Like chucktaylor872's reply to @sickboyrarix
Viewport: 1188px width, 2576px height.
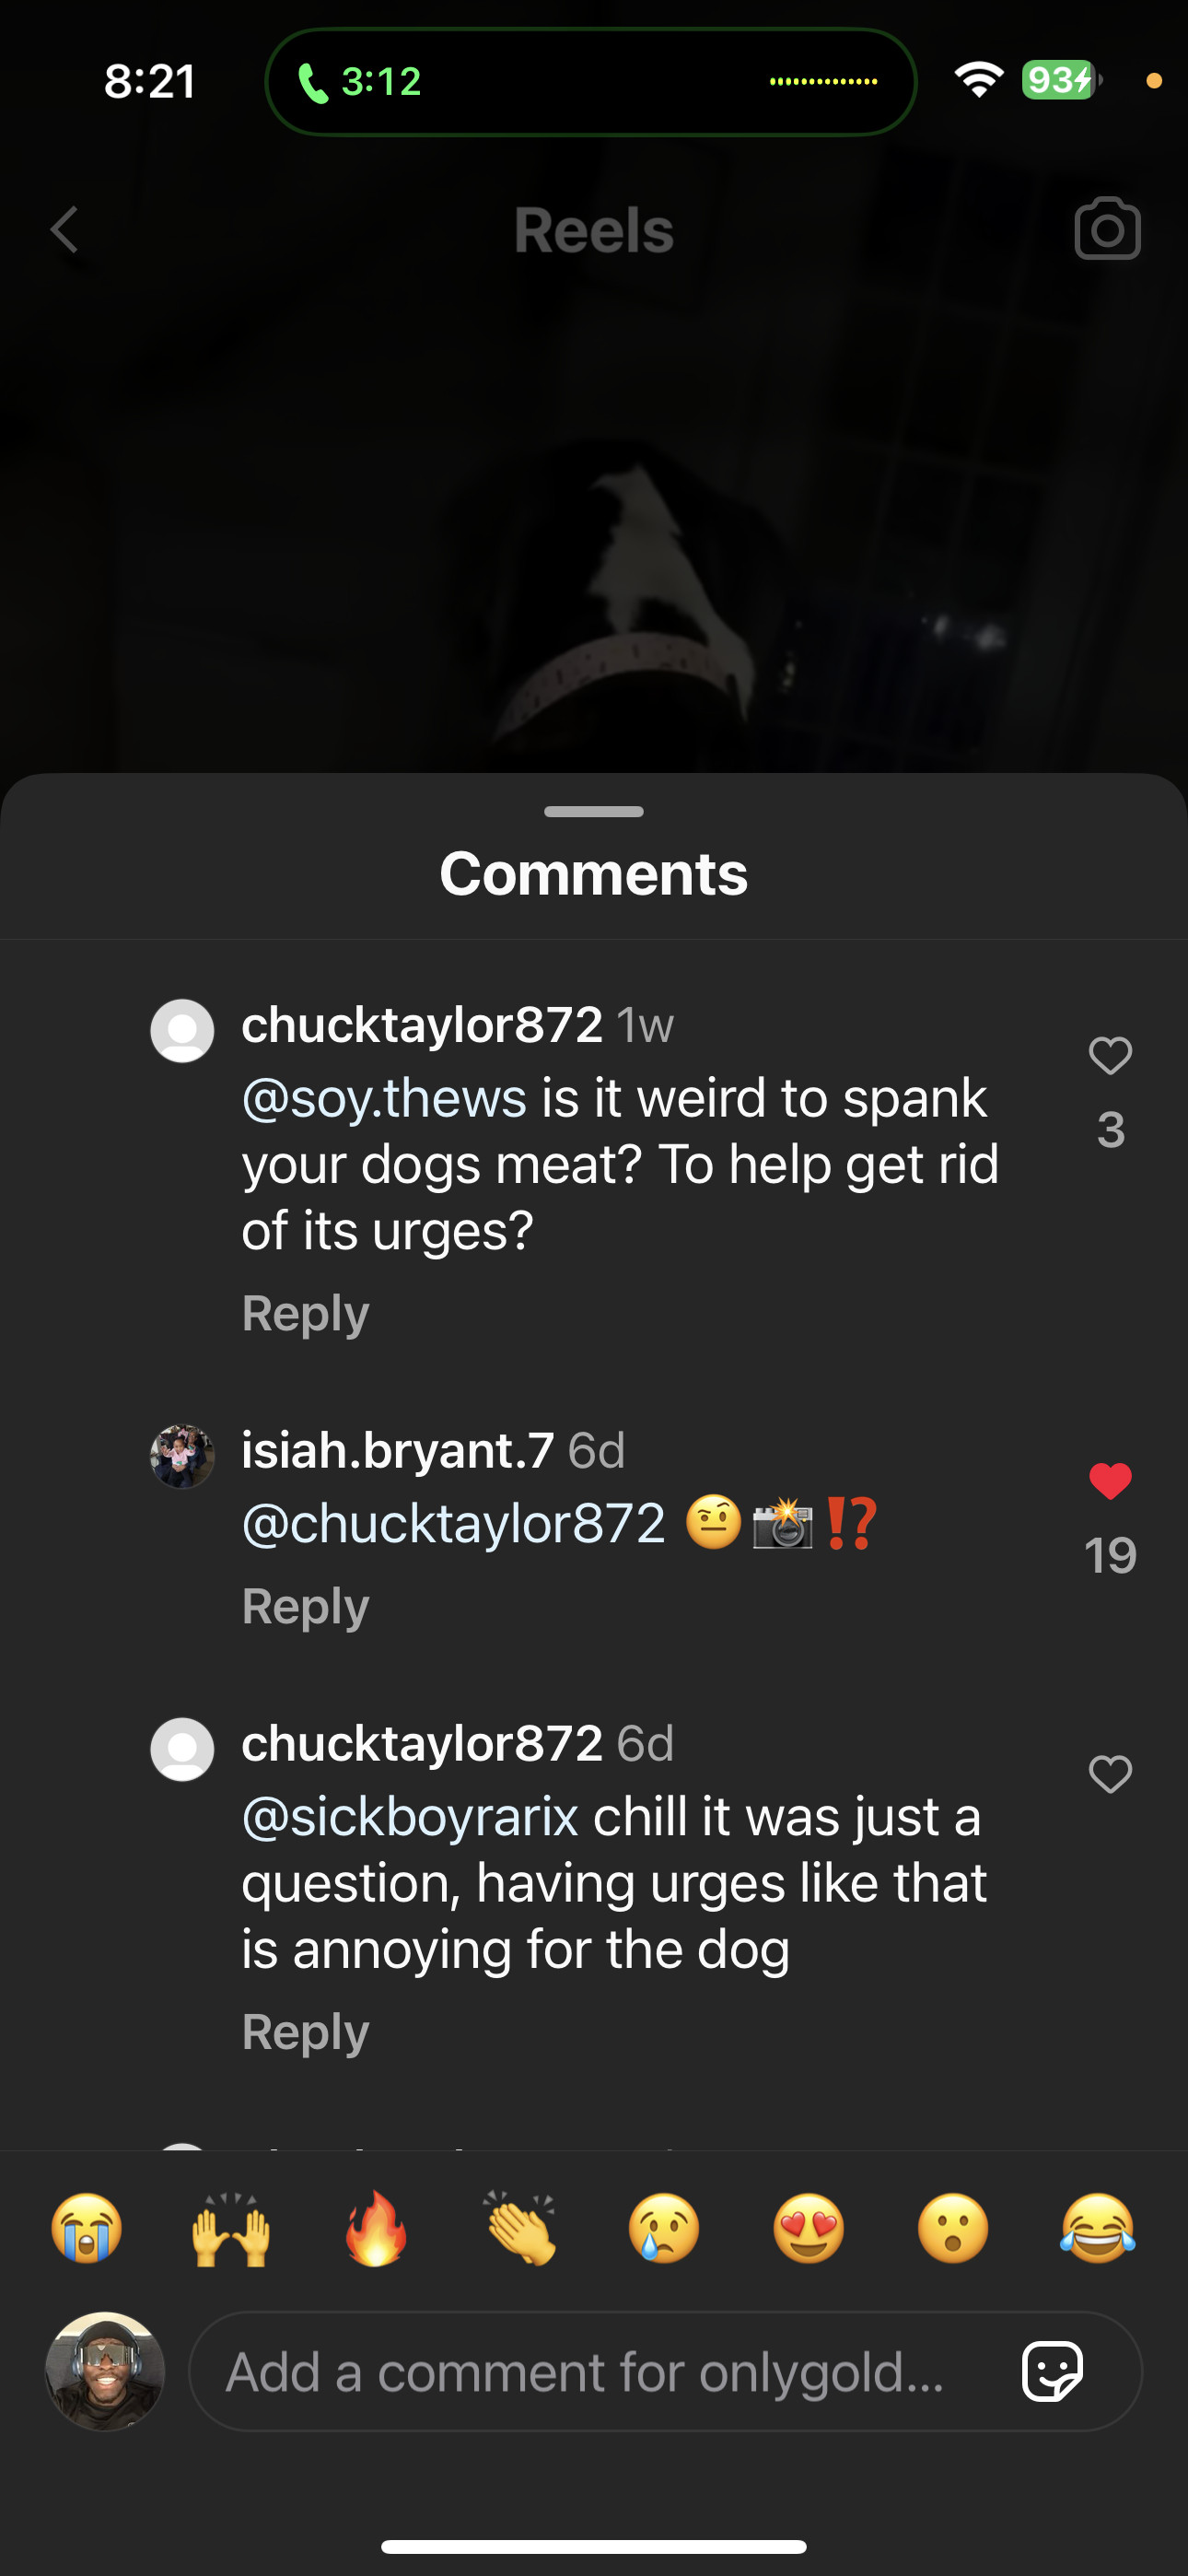(1110, 1775)
